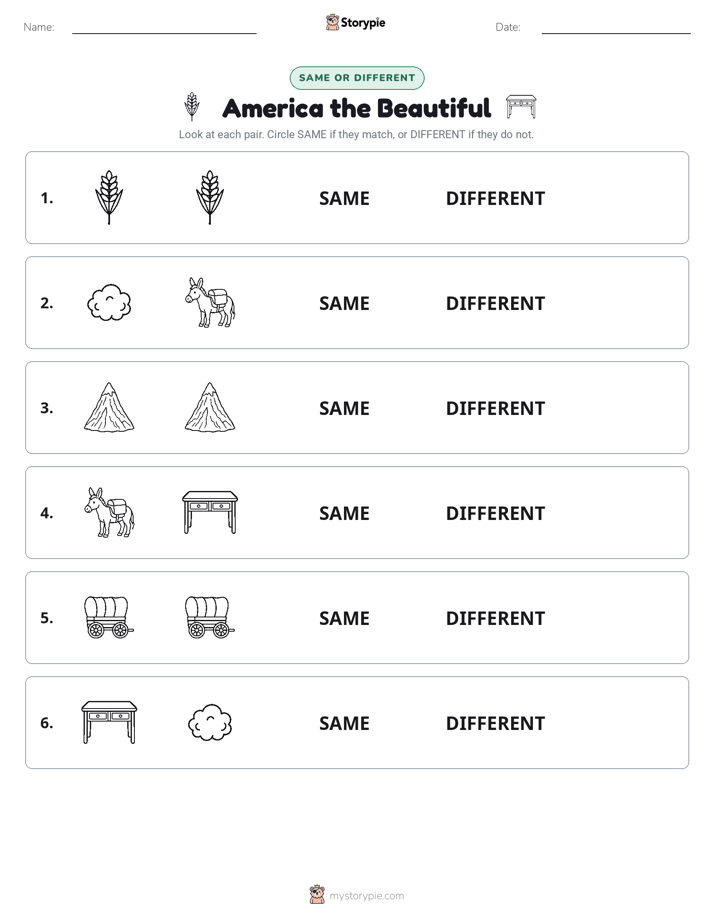The height and width of the screenshot is (924, 714).
Task: Select the table picture in row 4
Action: (x=210, y=512)
